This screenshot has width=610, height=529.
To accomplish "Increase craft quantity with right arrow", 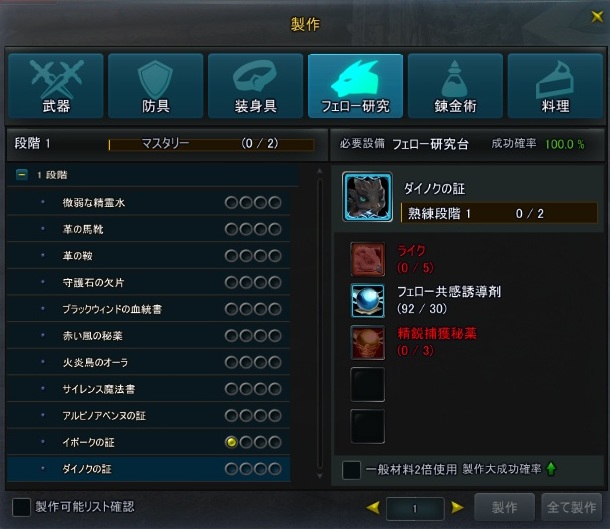I will pos(457,507).
